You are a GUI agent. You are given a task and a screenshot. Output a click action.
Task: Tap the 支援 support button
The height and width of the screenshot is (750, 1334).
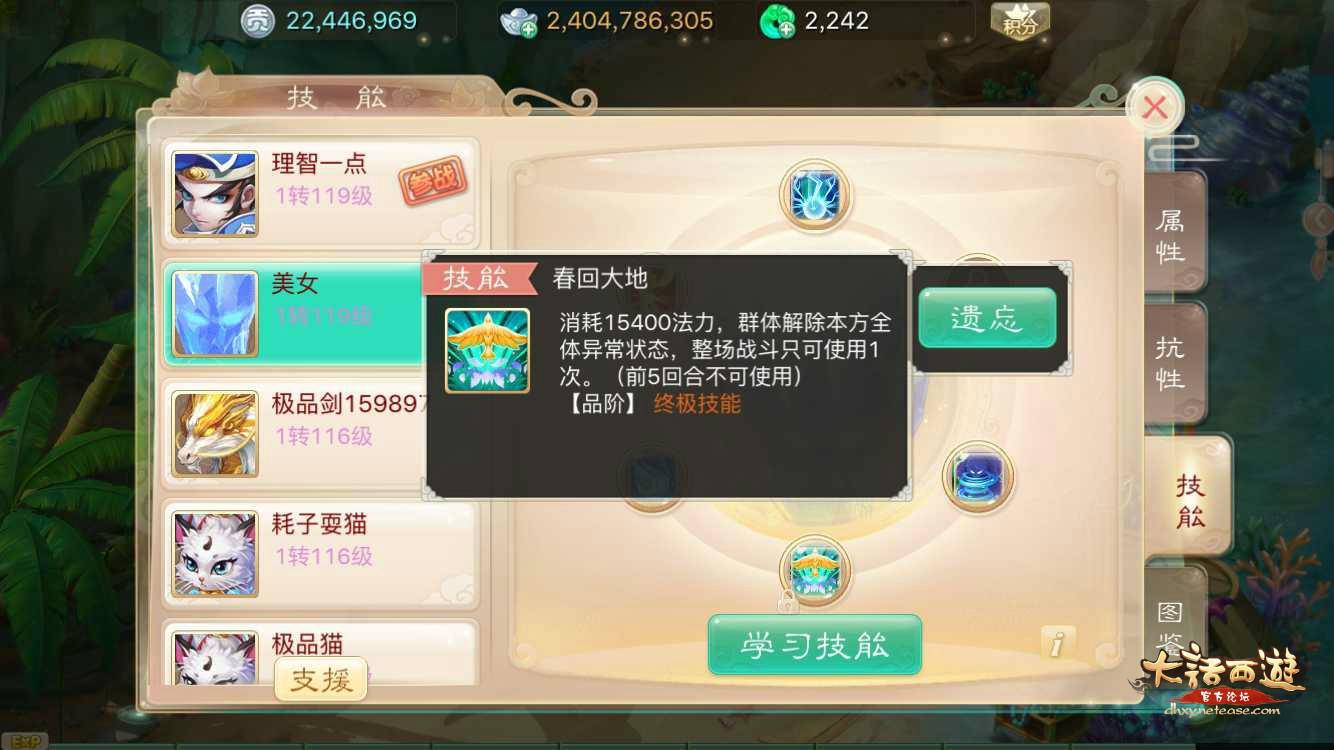321,679
